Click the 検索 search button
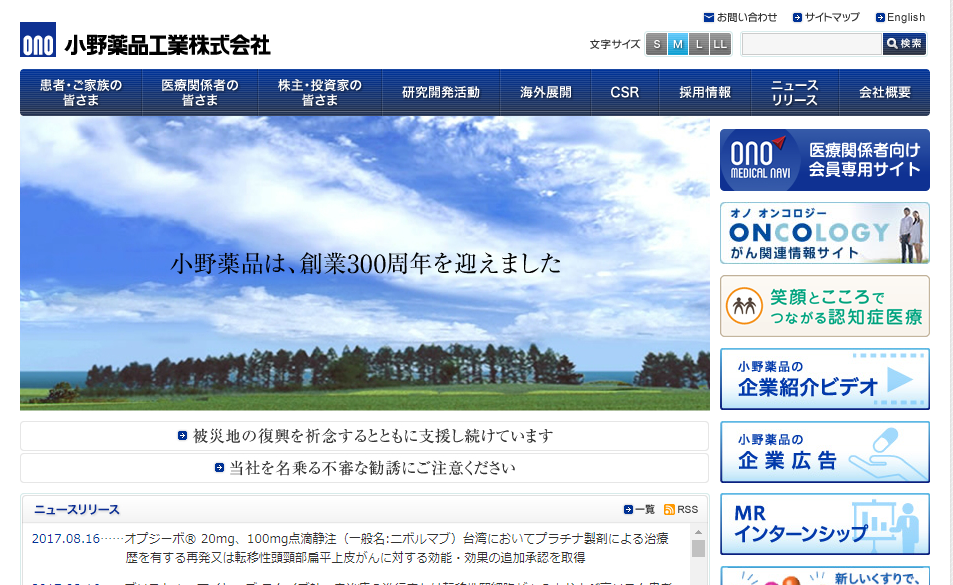Viewport: 953px width, 585px height. pyautogui.click(x=904, y=44)
